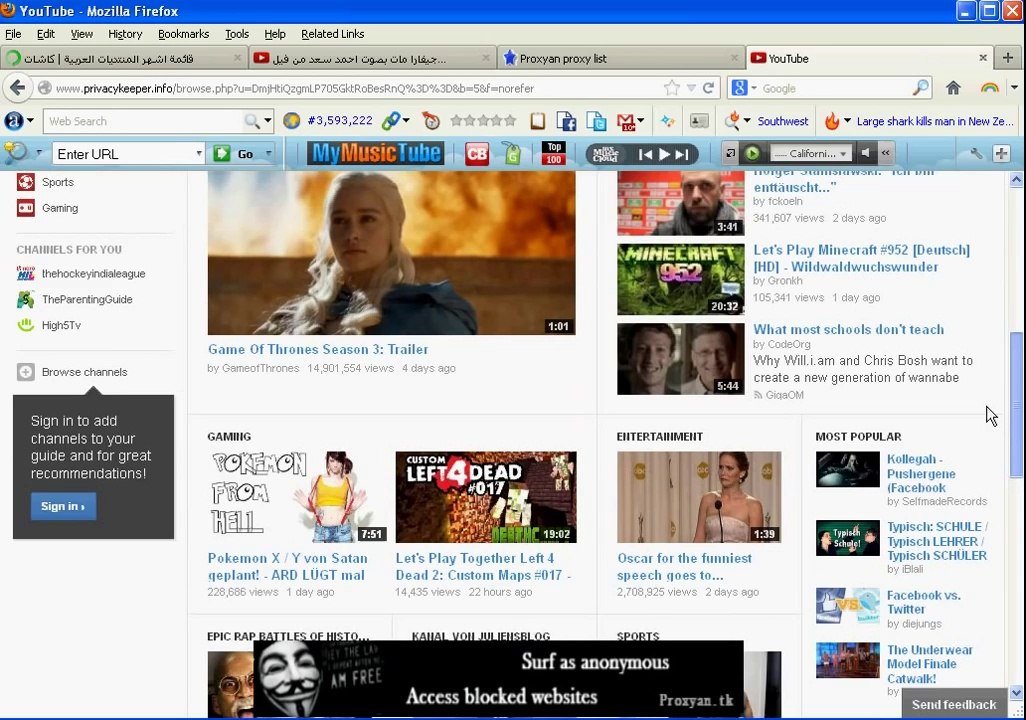1026x720 pixels.
Task: Open the weather Southwest dropdown arrow
Action: coord(747,121)
